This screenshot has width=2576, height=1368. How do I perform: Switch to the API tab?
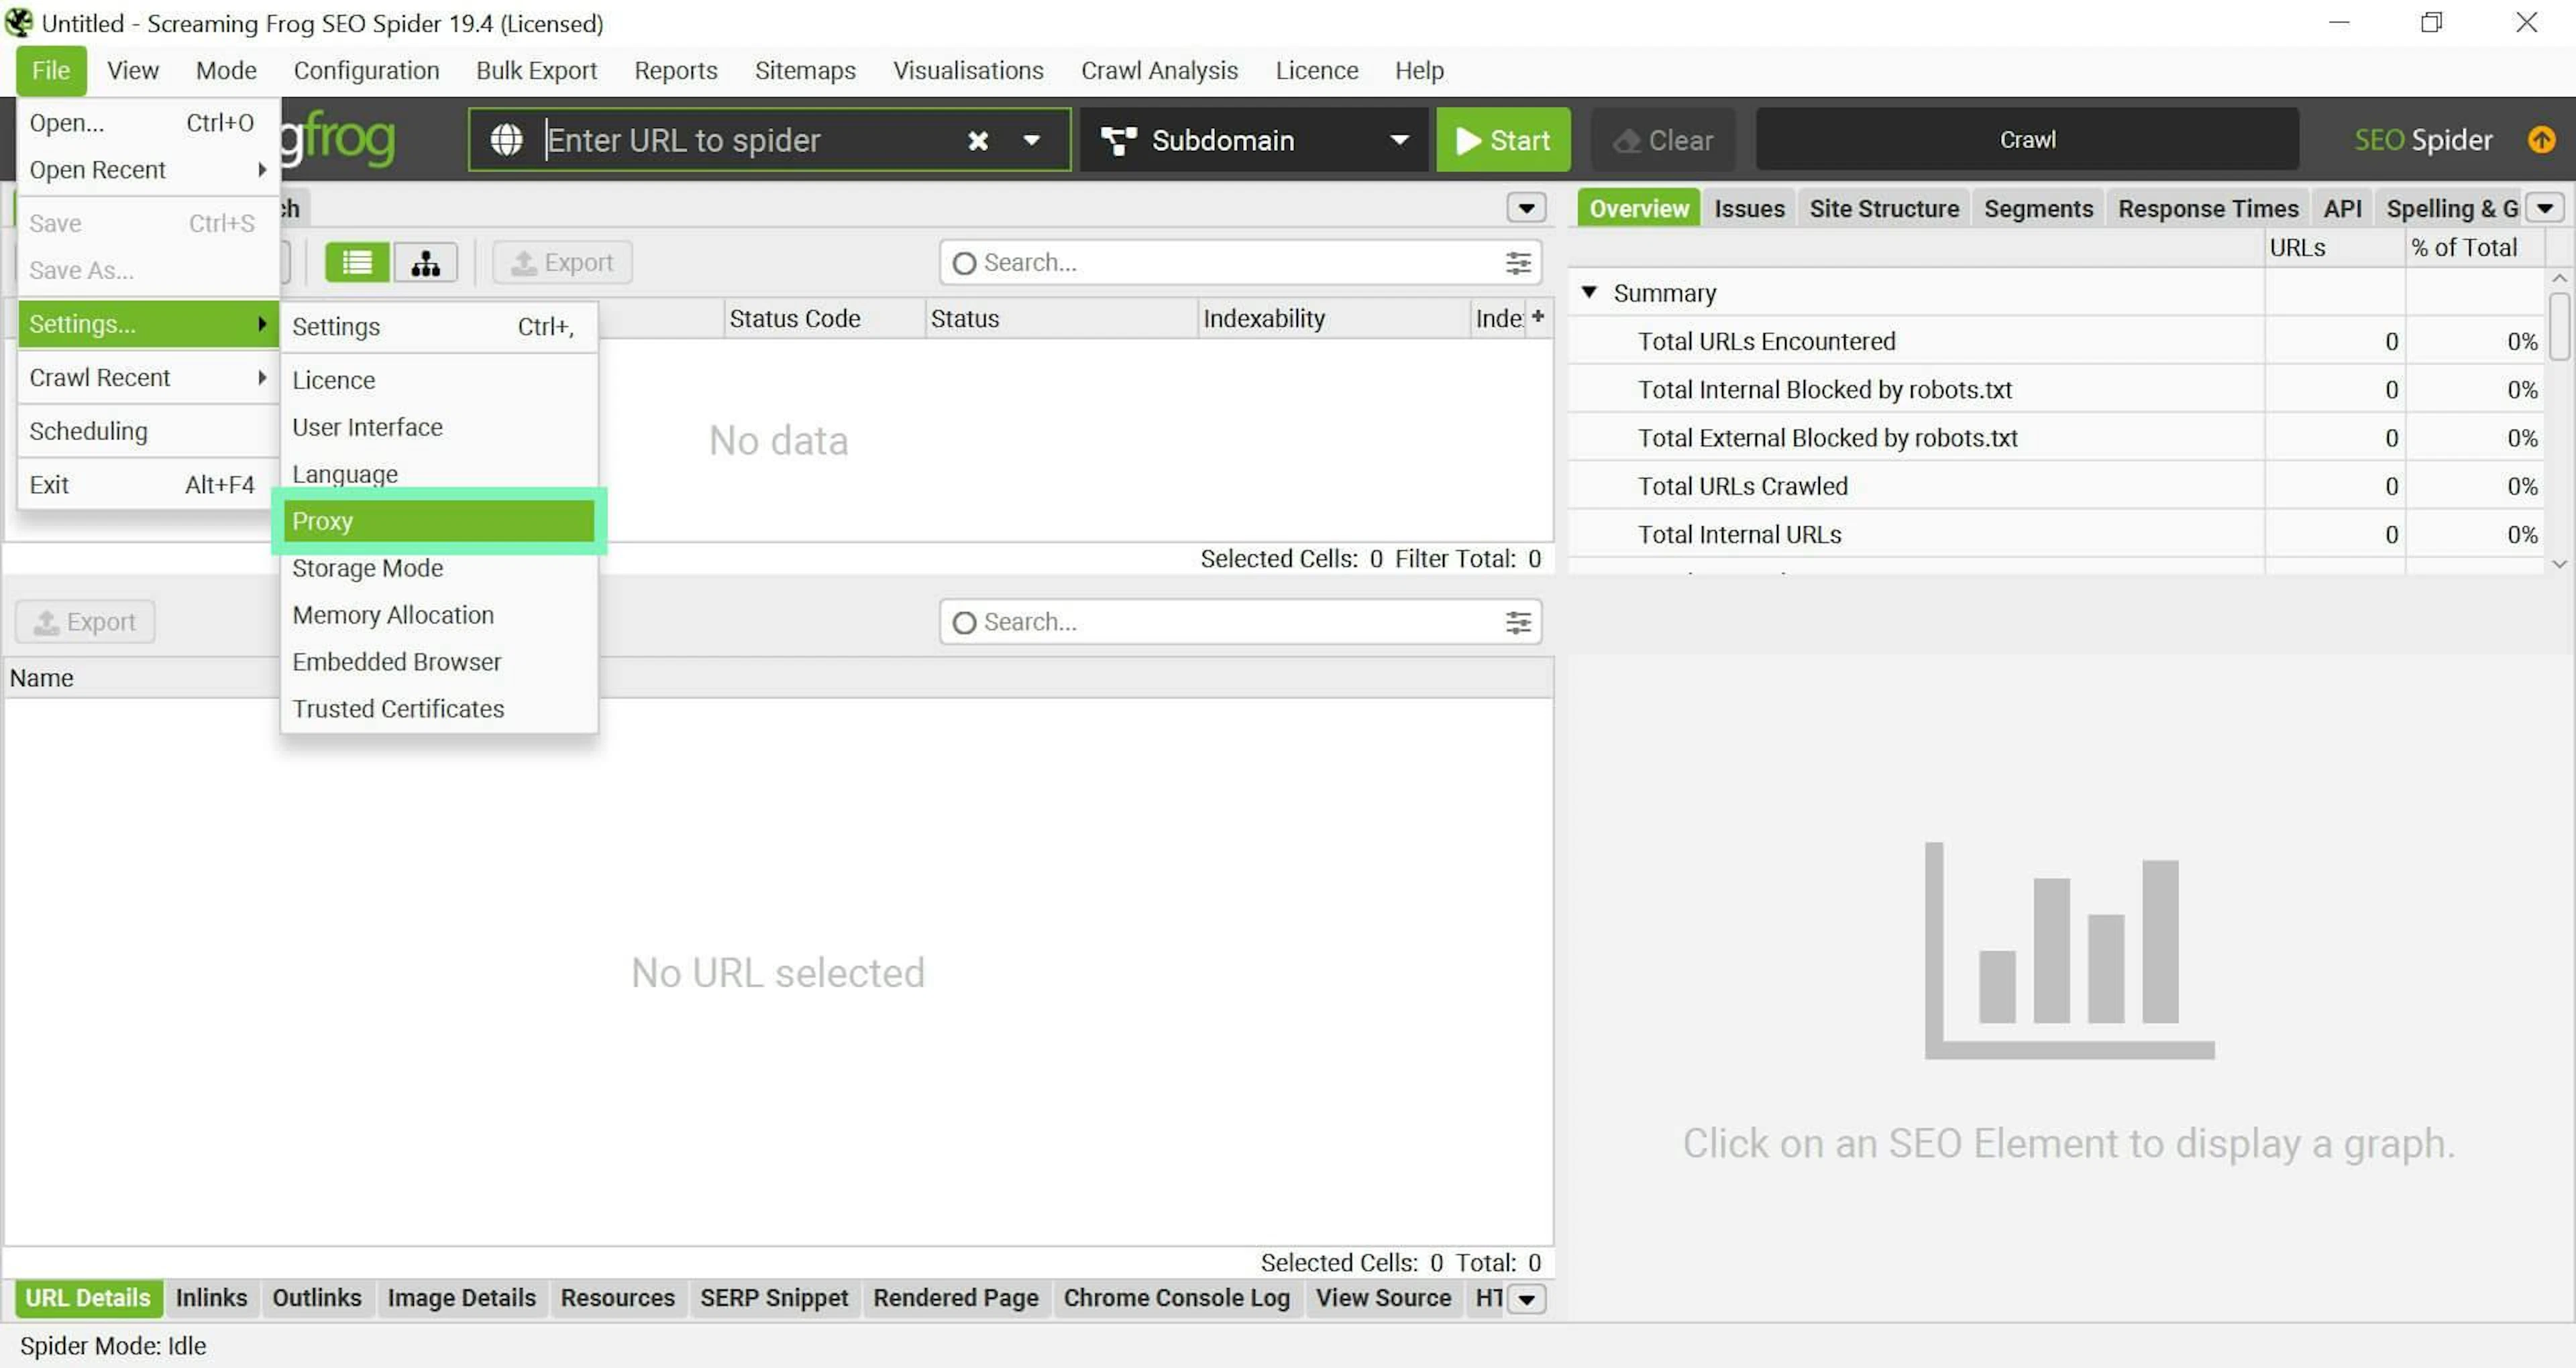point(2342,208)
